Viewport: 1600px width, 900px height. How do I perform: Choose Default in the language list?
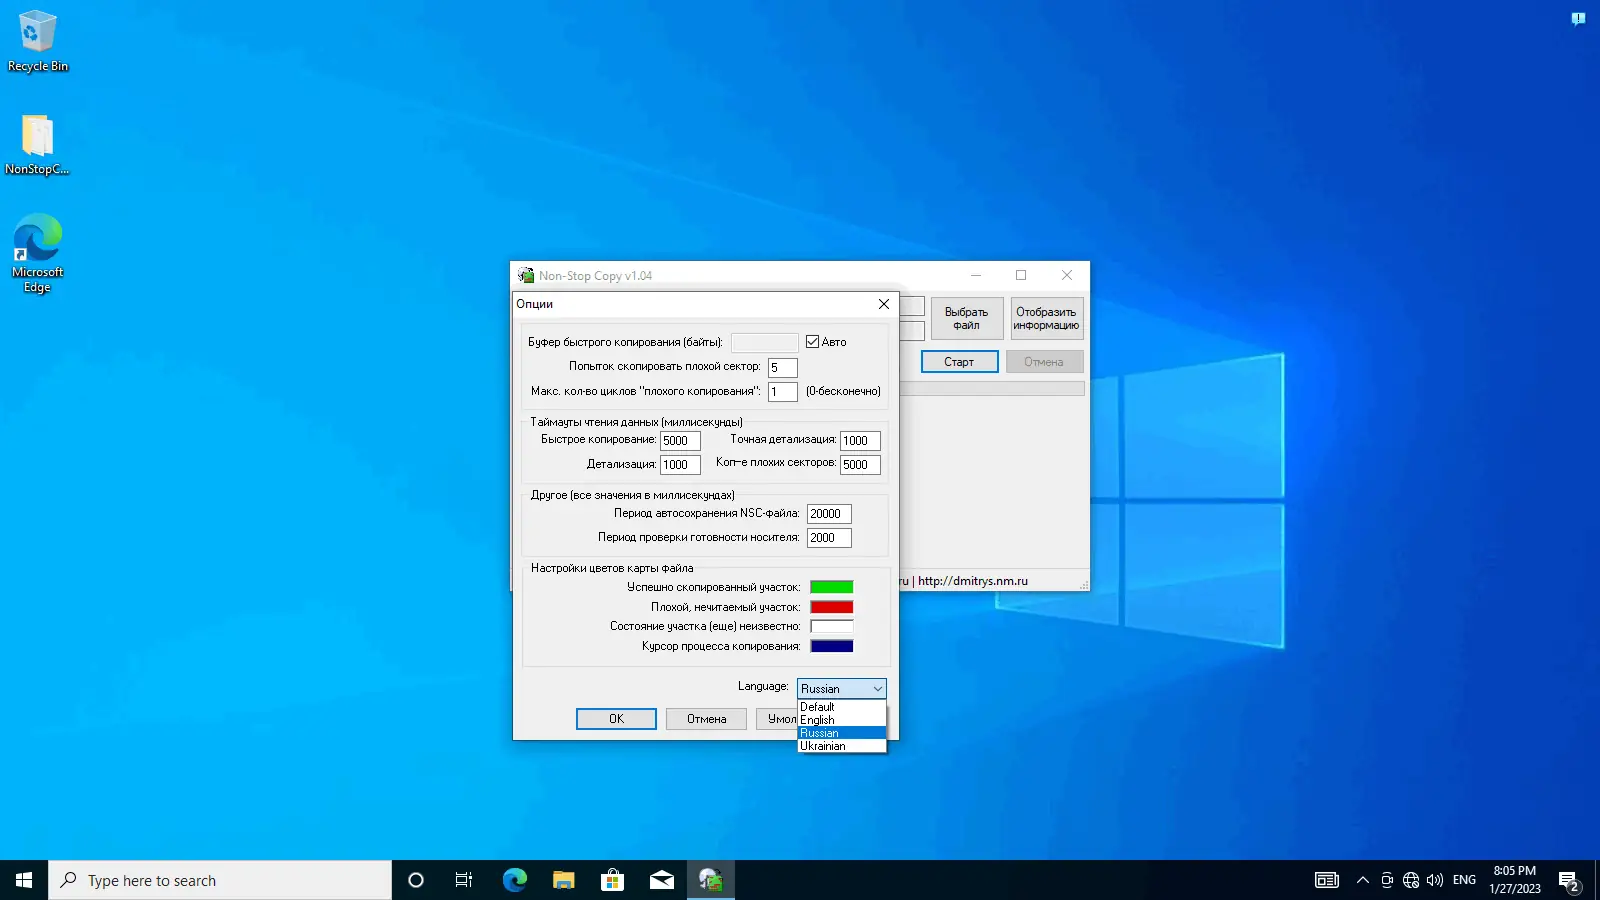pyautogui.click(x=841, y=707)
